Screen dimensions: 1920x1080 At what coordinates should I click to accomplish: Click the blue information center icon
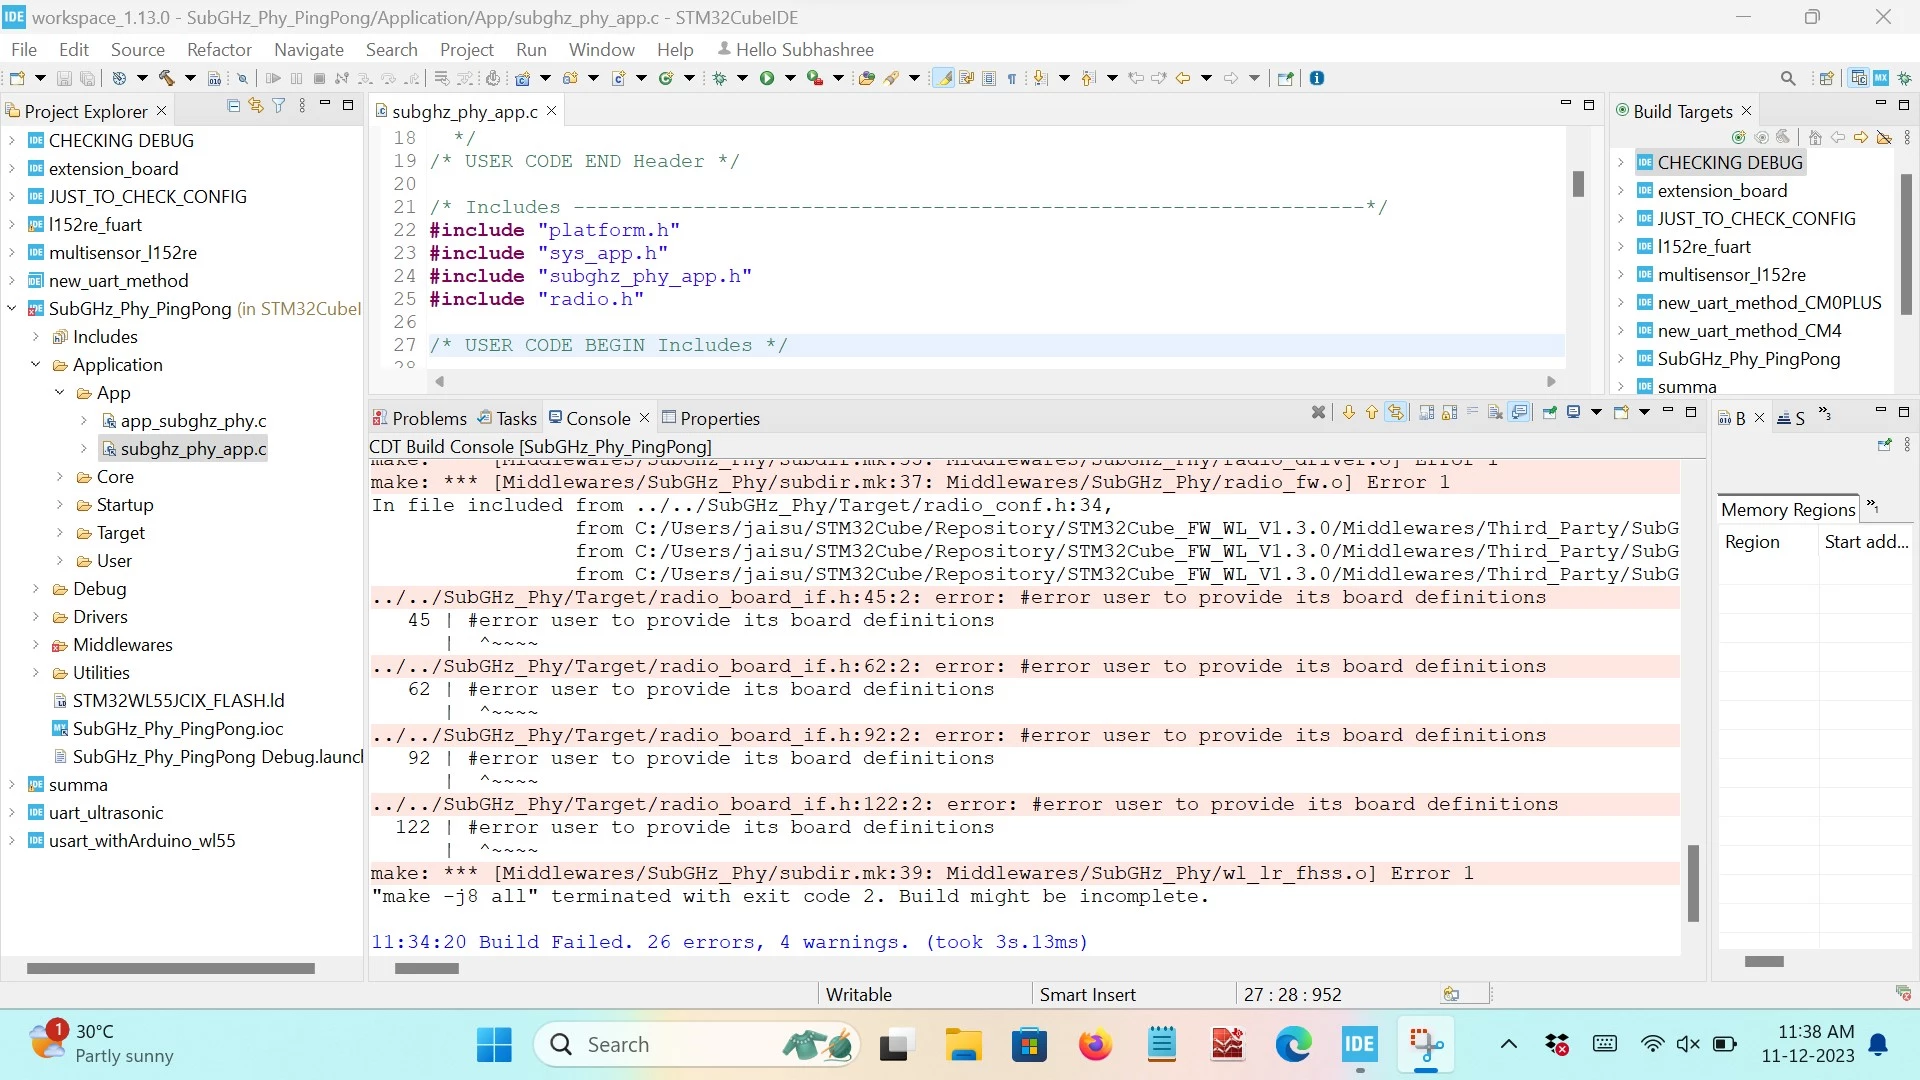coord(1317,78)
